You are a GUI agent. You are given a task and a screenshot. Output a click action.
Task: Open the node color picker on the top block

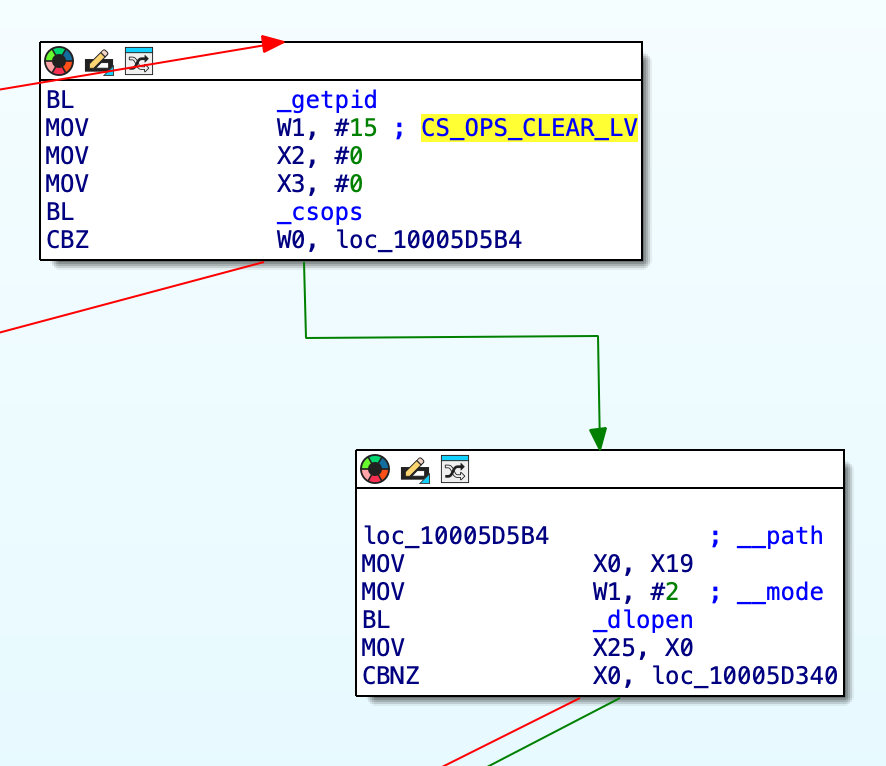[x=58, y=61]
